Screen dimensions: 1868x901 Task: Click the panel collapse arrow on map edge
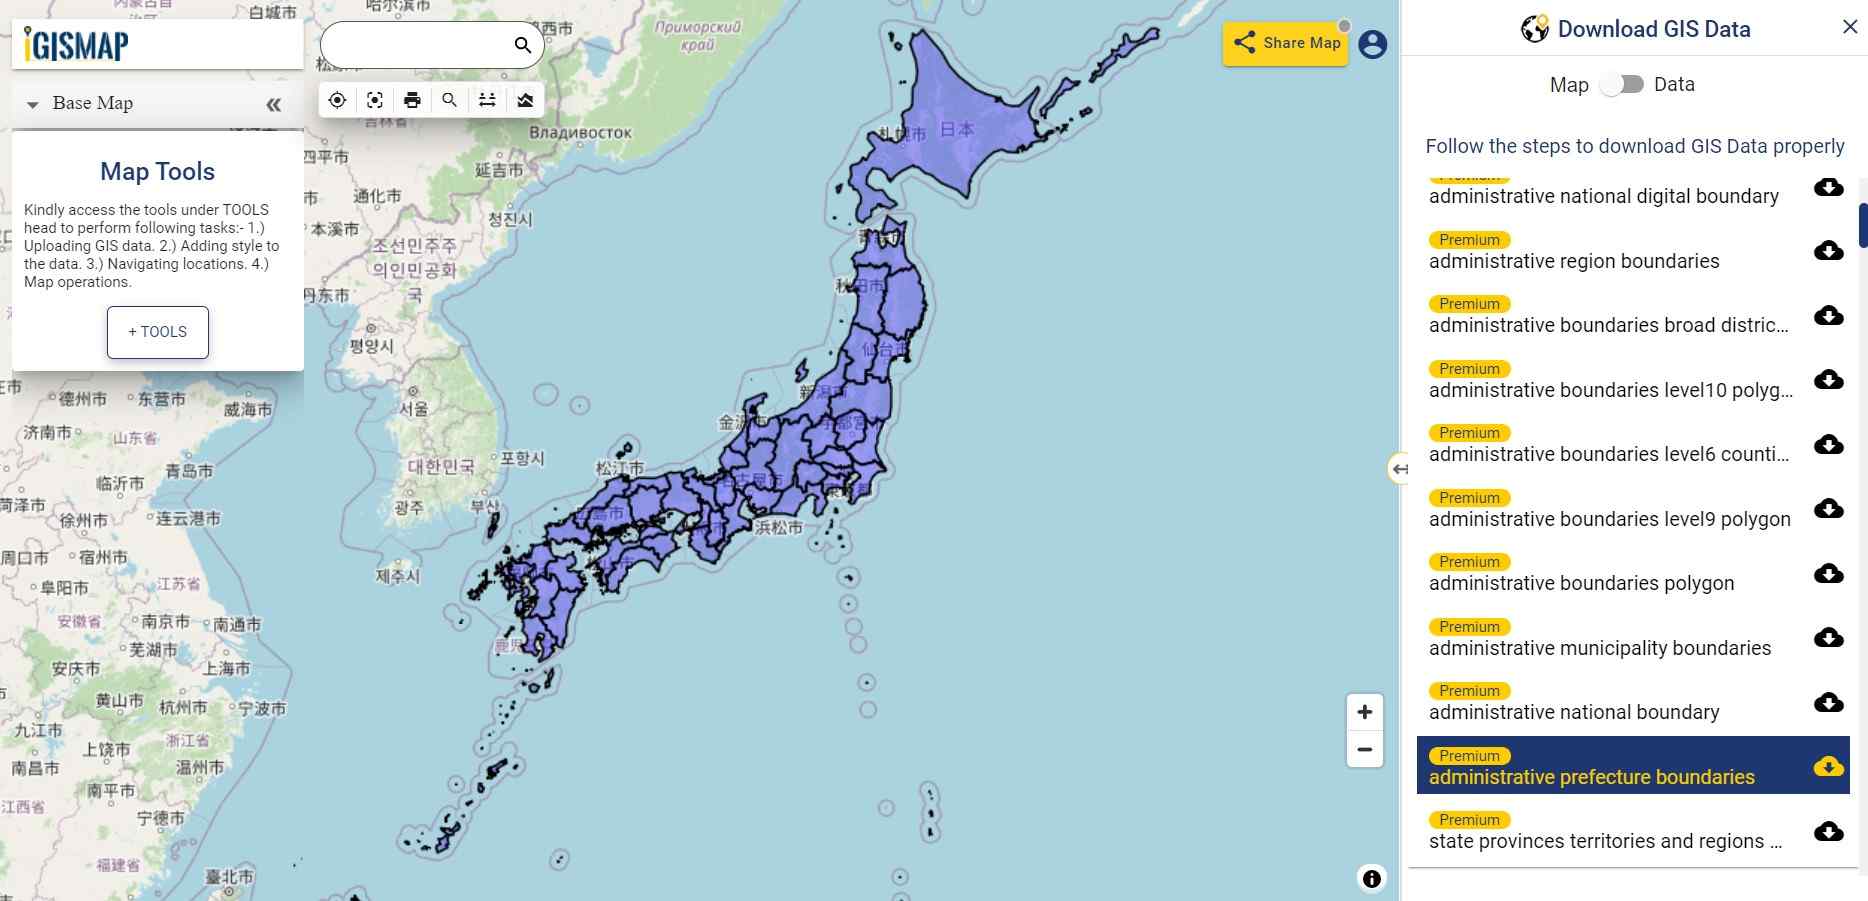1400,469
